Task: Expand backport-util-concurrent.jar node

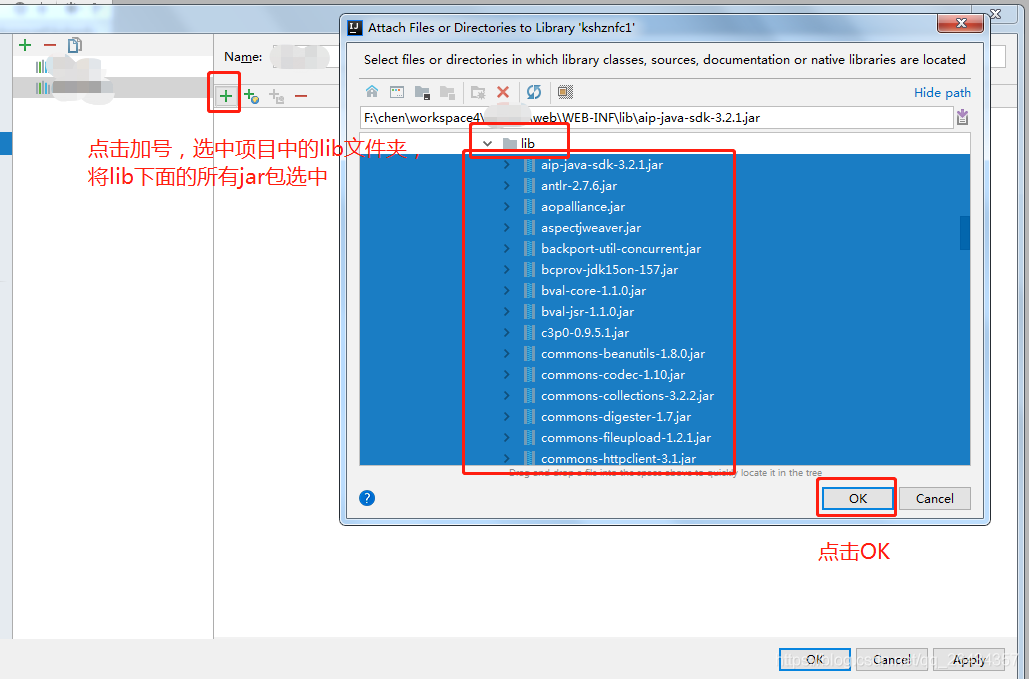Action: [x=507, y=249]
